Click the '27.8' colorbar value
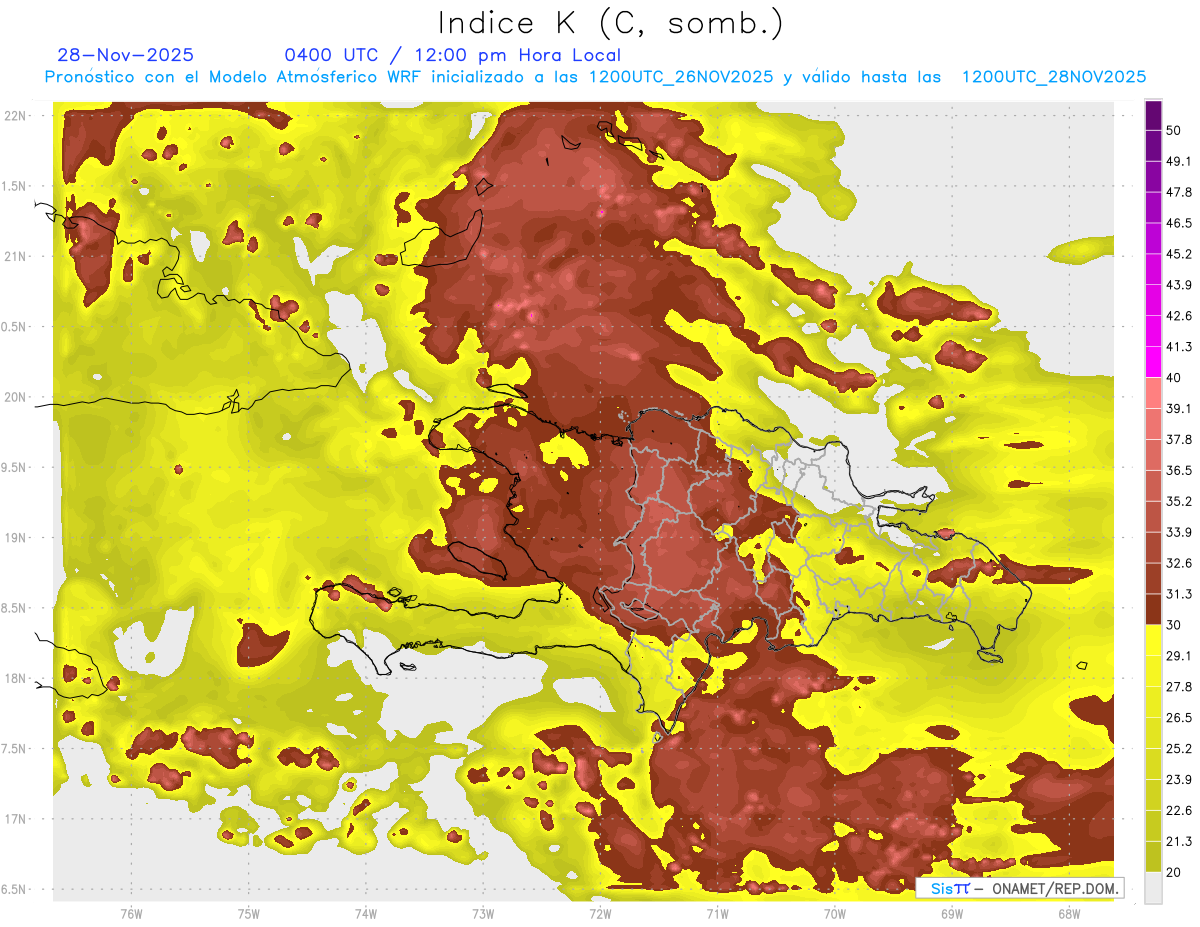 (1179, 686)
